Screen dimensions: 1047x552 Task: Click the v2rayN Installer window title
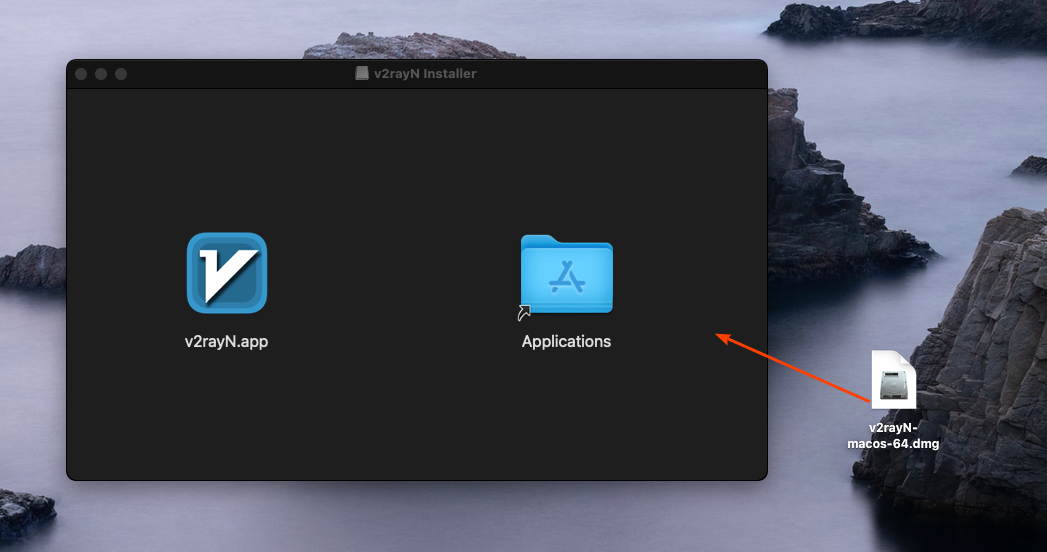tap(425, 73)
